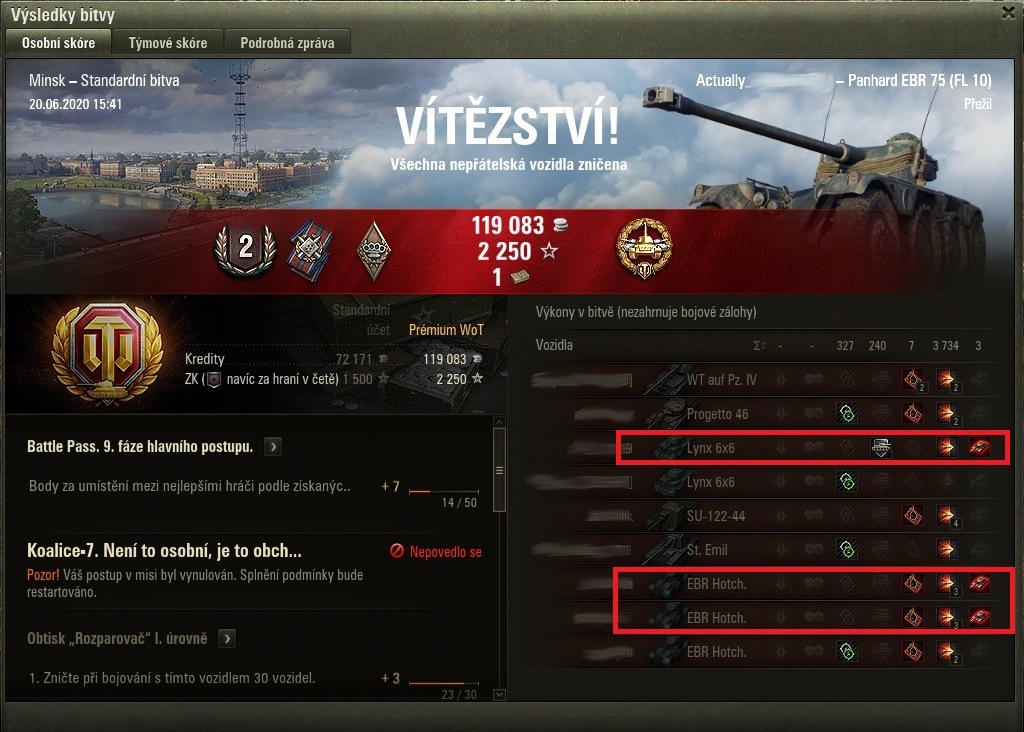The width and height of the screenshot is (1024, 732).
Task: Click critical hit icon in WT auf Pz. IV row
Action: tap(913, 379)
